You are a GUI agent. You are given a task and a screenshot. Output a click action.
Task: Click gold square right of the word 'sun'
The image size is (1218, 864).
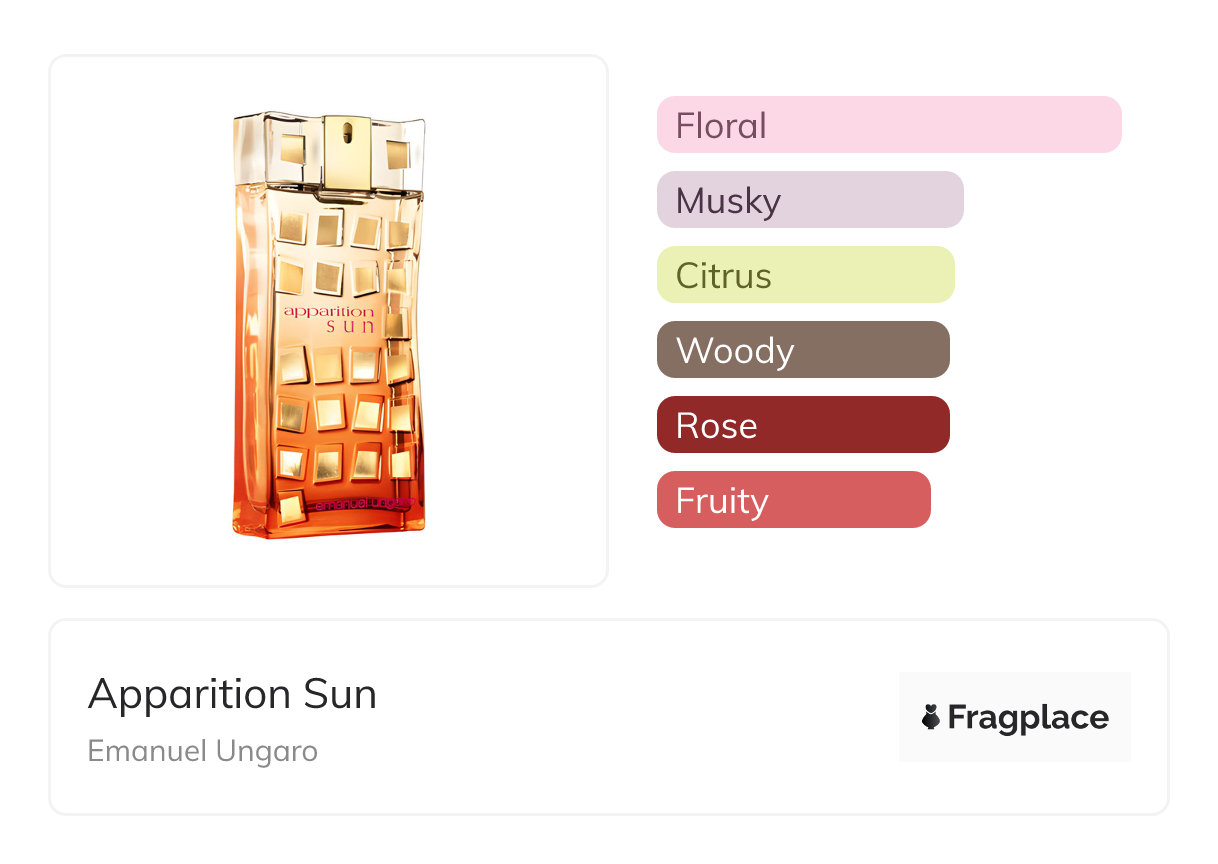[x=396, y=324]
